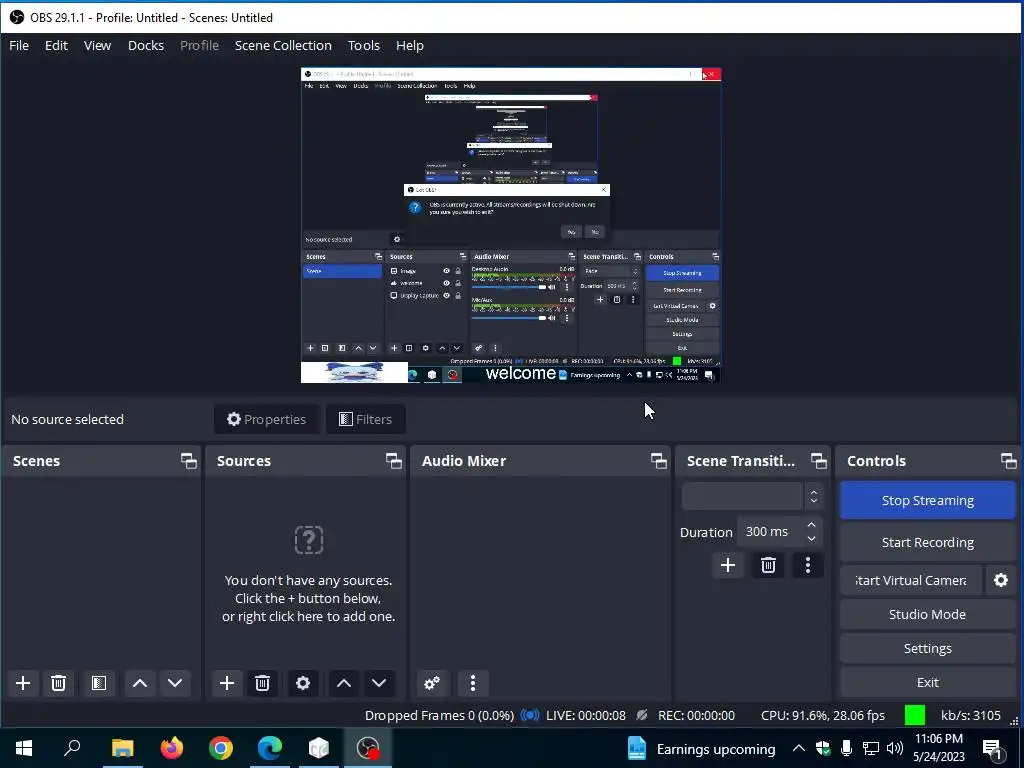Open the scene transition type dropdown
This screenshot has width=1024, height=768.
[x=752, y=497]
